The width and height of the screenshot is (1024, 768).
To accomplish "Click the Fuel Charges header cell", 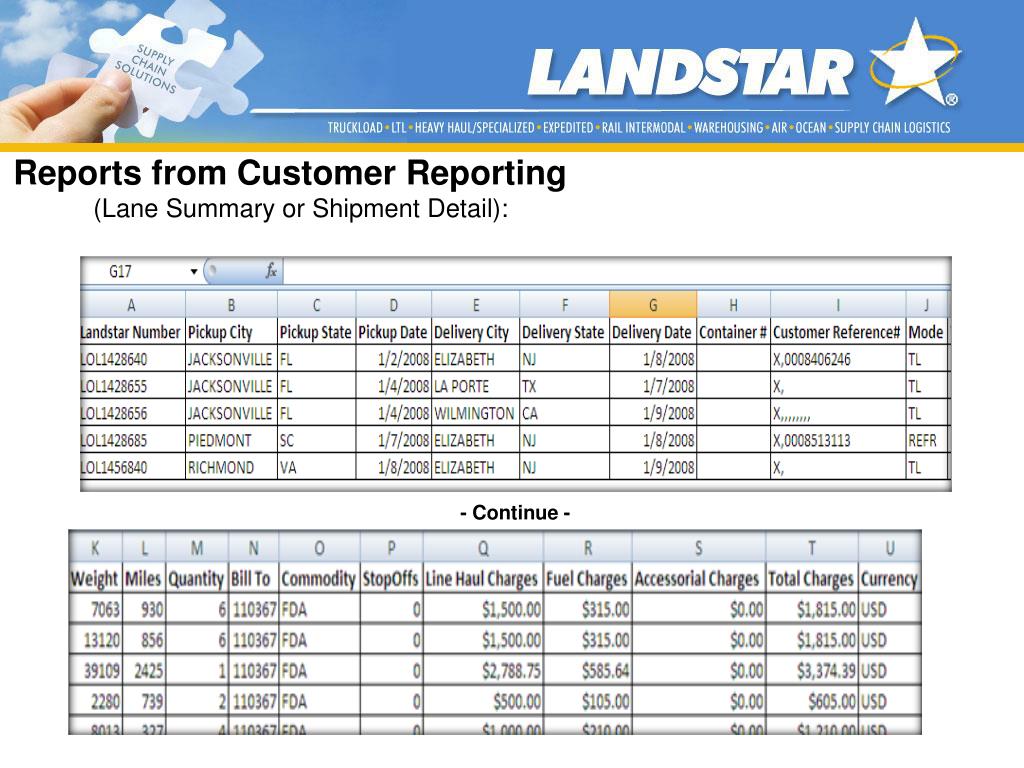I will tap(588, 579).
